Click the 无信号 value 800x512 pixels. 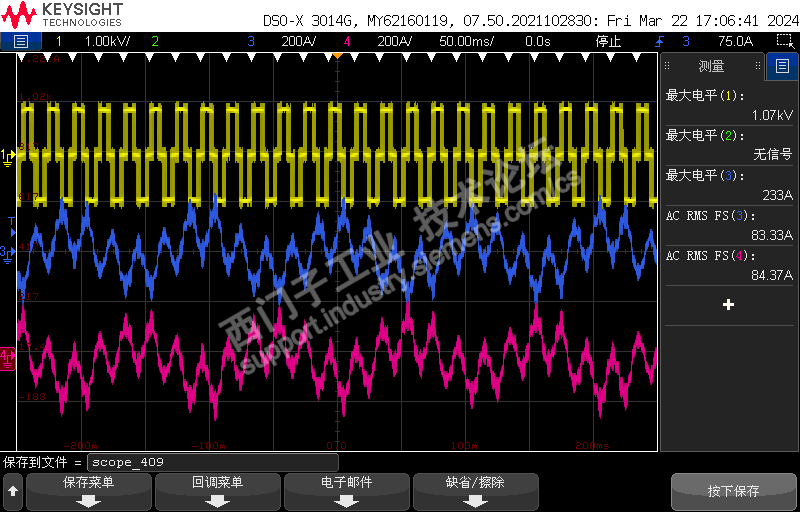(773, 155)
